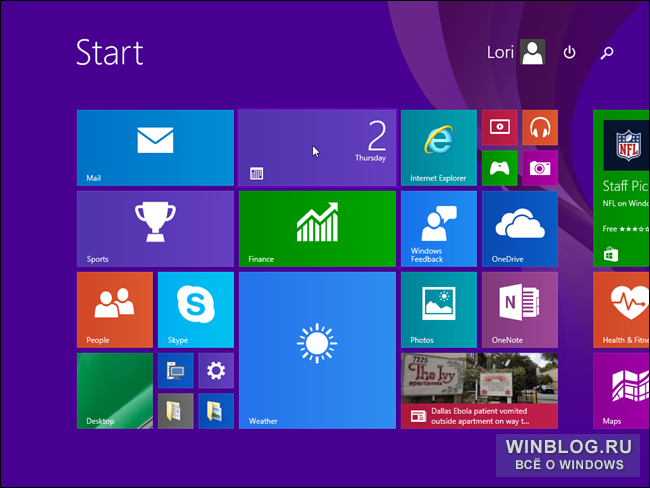The height and width of the screenshot is (488, 650).
Task: Open the Finance tile
Action: tap(318, 229)
